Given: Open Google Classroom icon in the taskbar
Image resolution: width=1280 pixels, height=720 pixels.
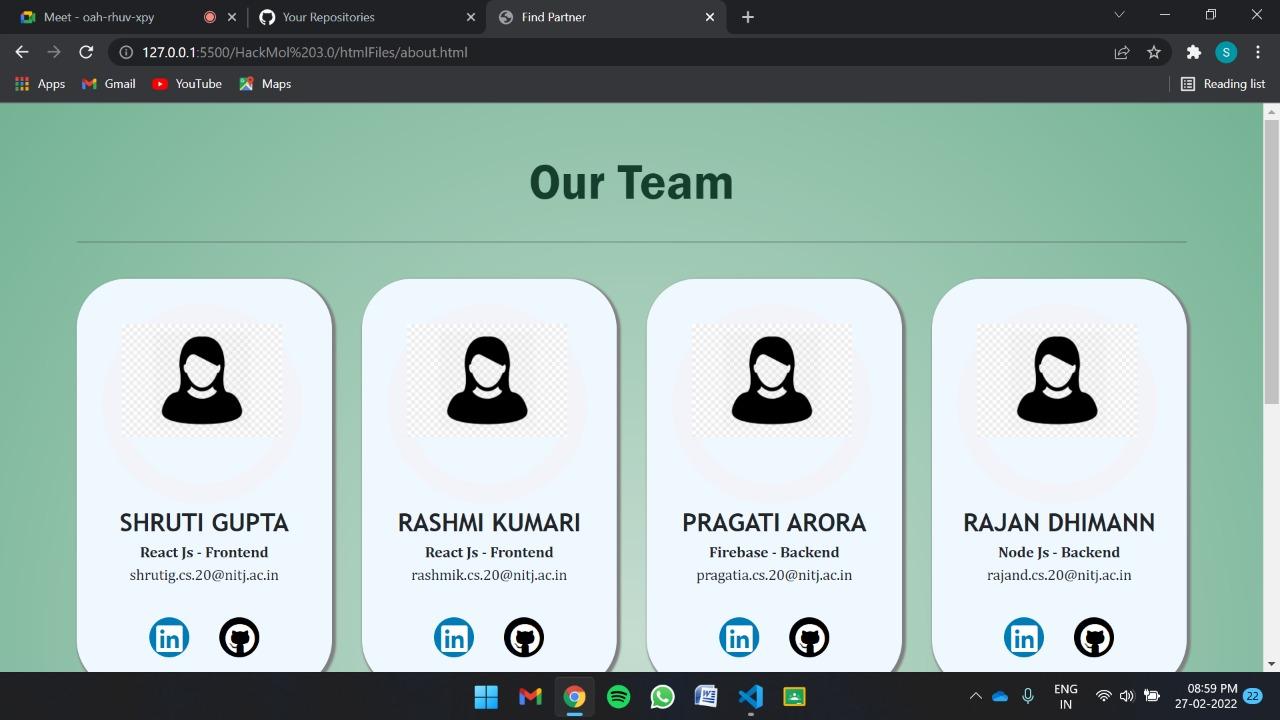Looking at the screenshot, I should (794, 696).
